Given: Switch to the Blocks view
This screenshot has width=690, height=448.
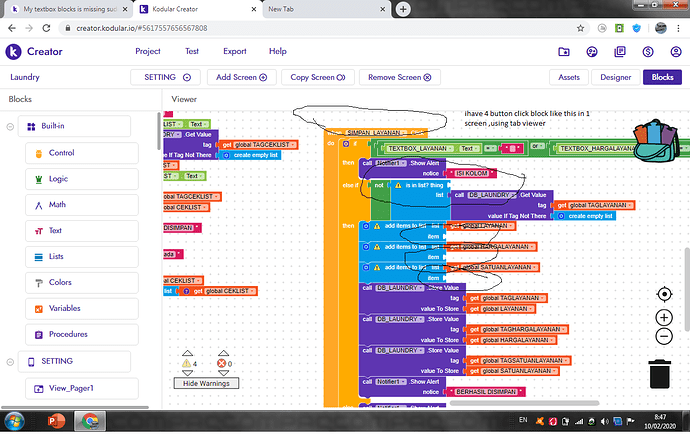Looking at the screenshot, I should point(662,76).
